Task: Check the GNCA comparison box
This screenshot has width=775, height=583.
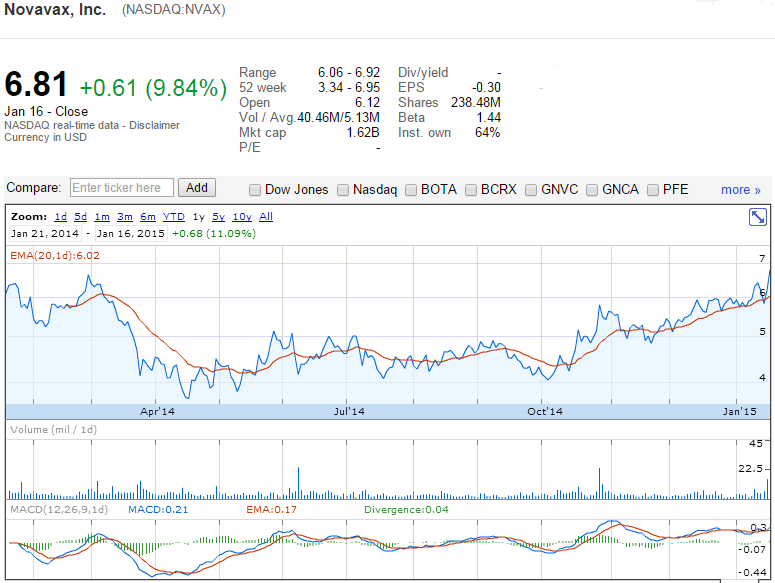Action: click(592, 190)
